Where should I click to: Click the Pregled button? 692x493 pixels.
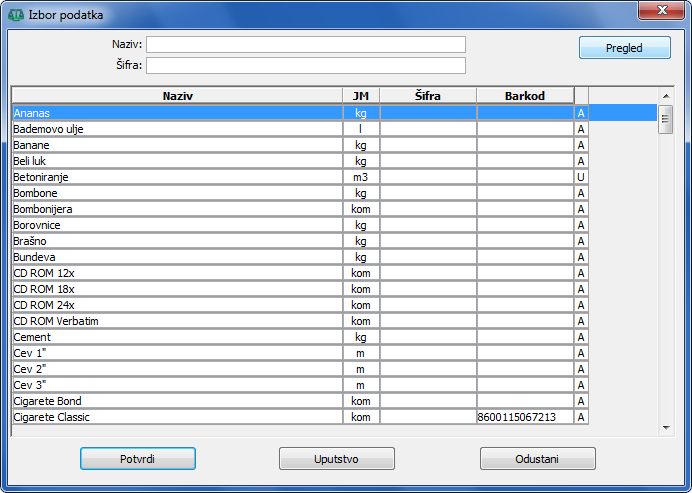point(624,47)
